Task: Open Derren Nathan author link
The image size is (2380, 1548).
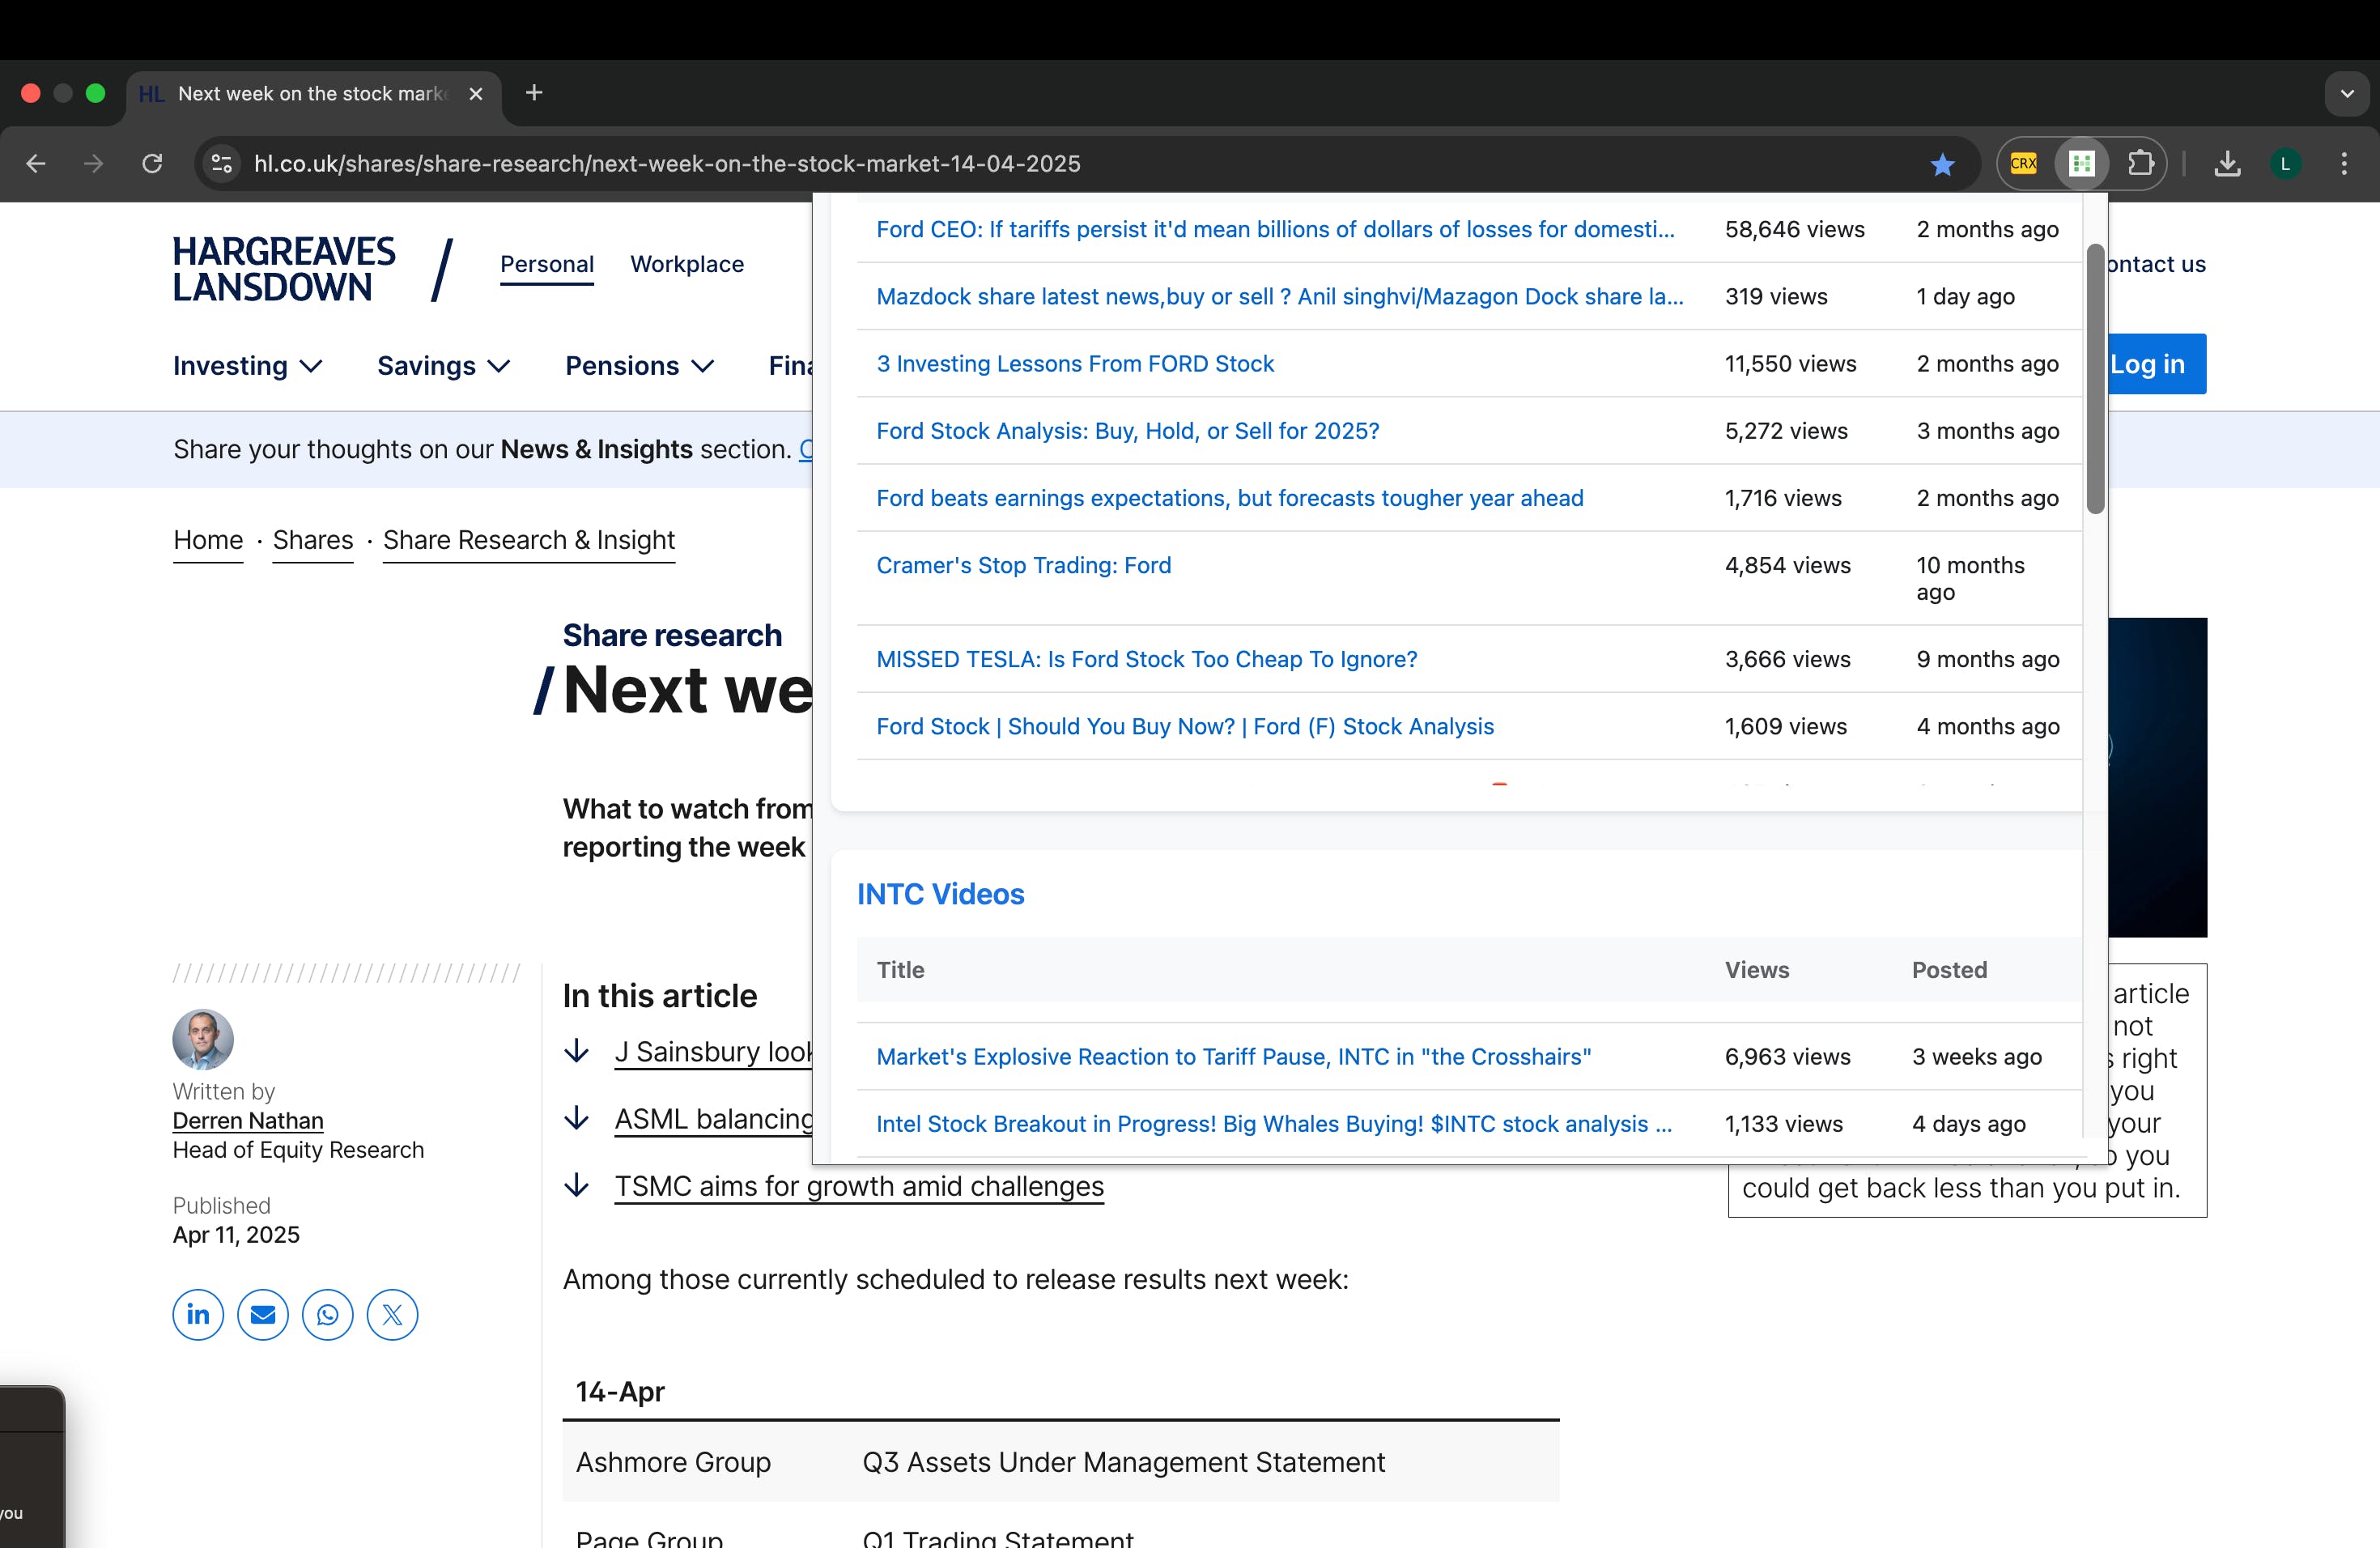Action: click(248, 1121)
